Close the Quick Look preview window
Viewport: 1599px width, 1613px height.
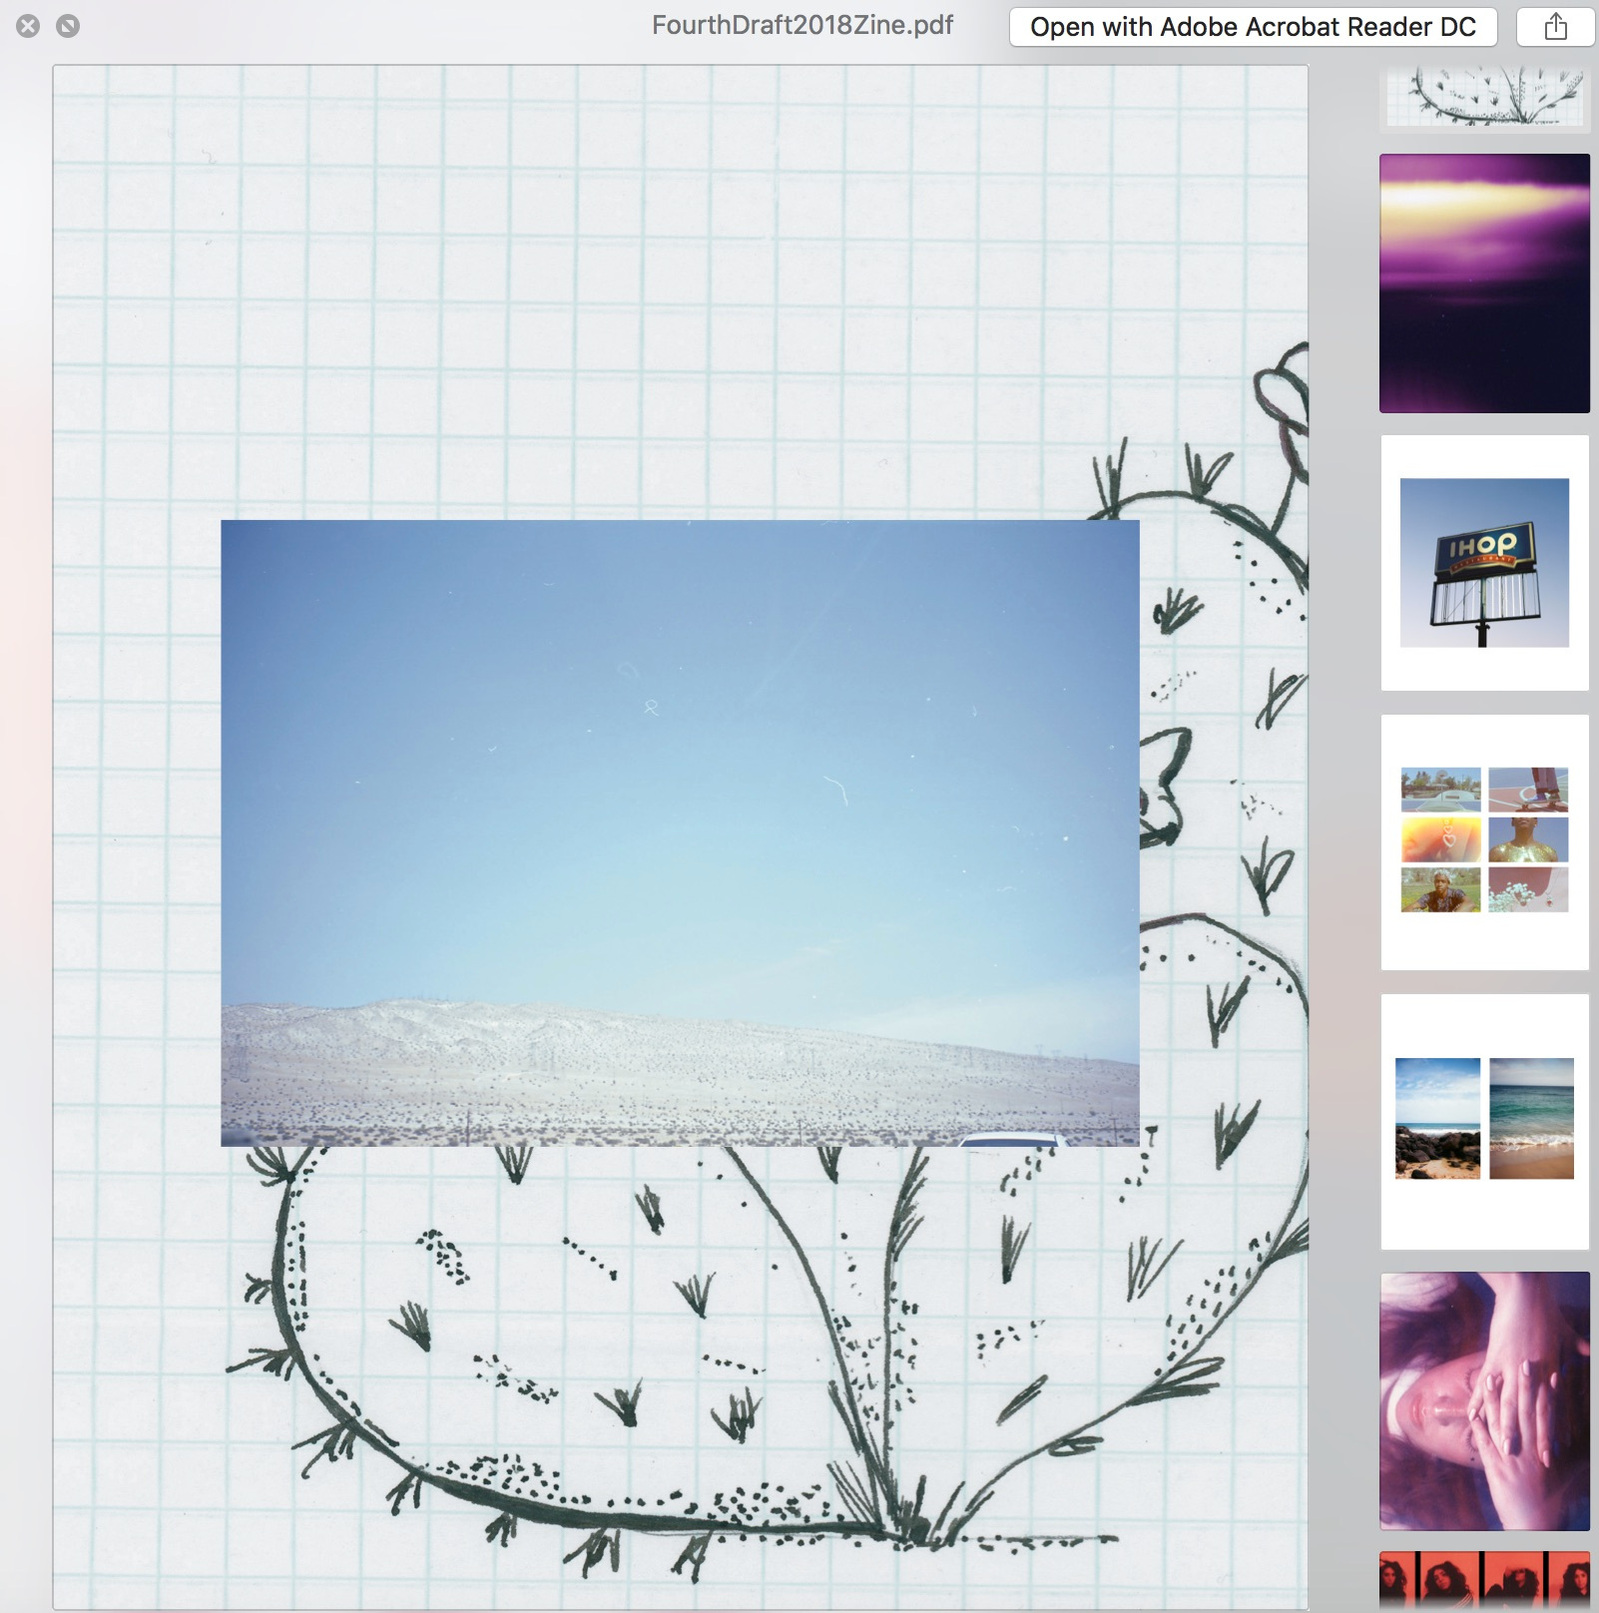tap(28, 26)
